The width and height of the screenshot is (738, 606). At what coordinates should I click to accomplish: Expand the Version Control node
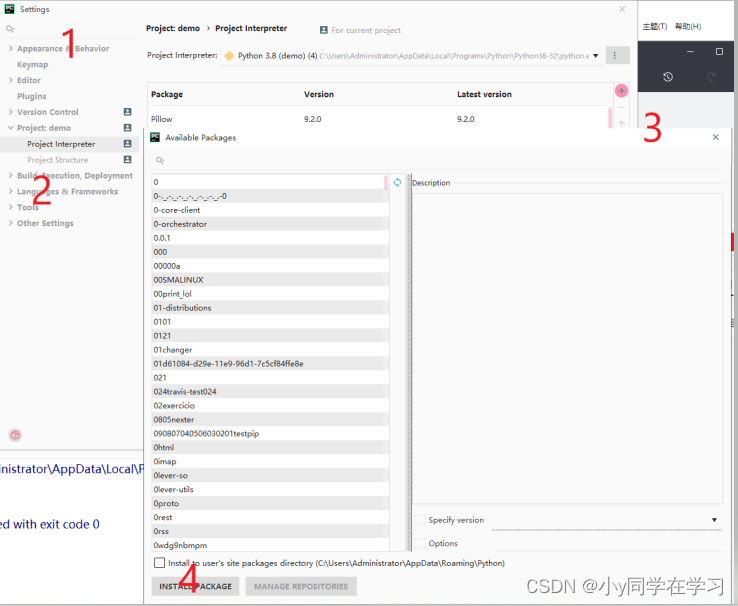[10, 112]
